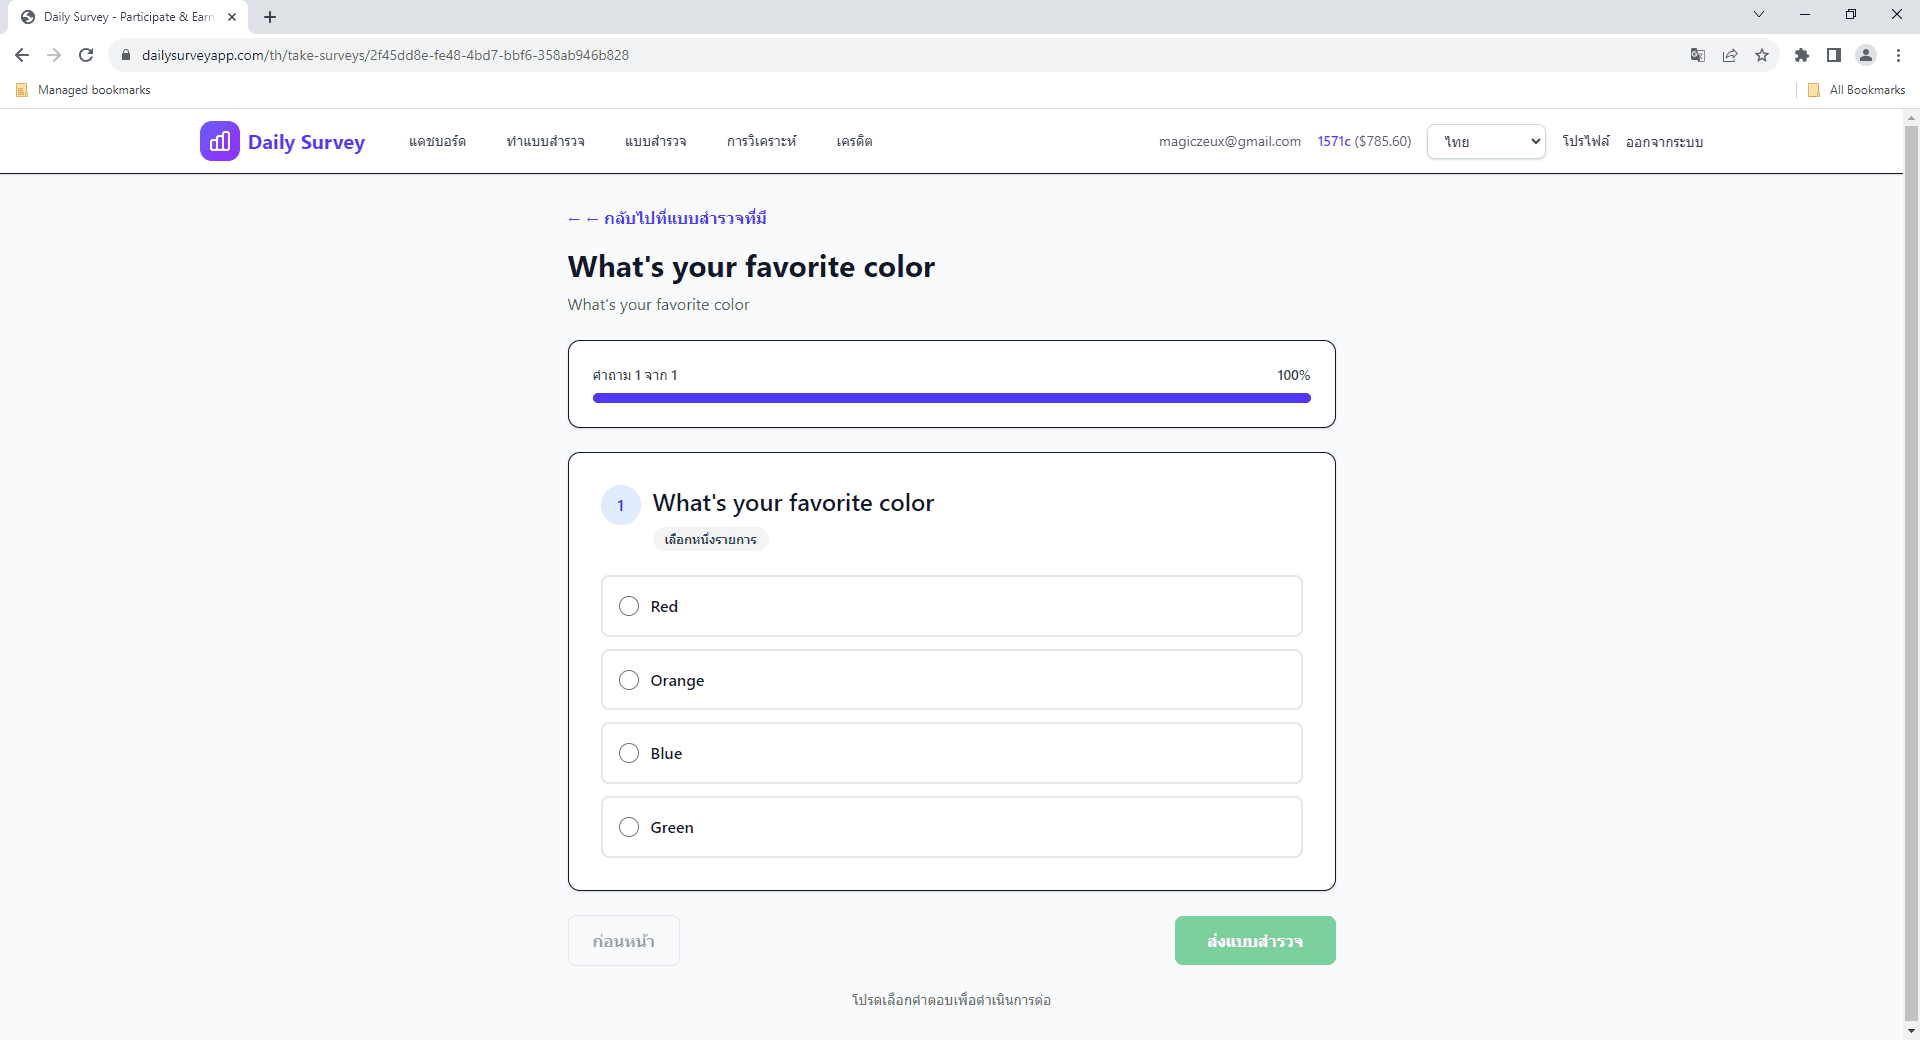Open the การวิเคราะห์ nav item
This screenshot has width=1920, height=1040.
click(761, 142)
